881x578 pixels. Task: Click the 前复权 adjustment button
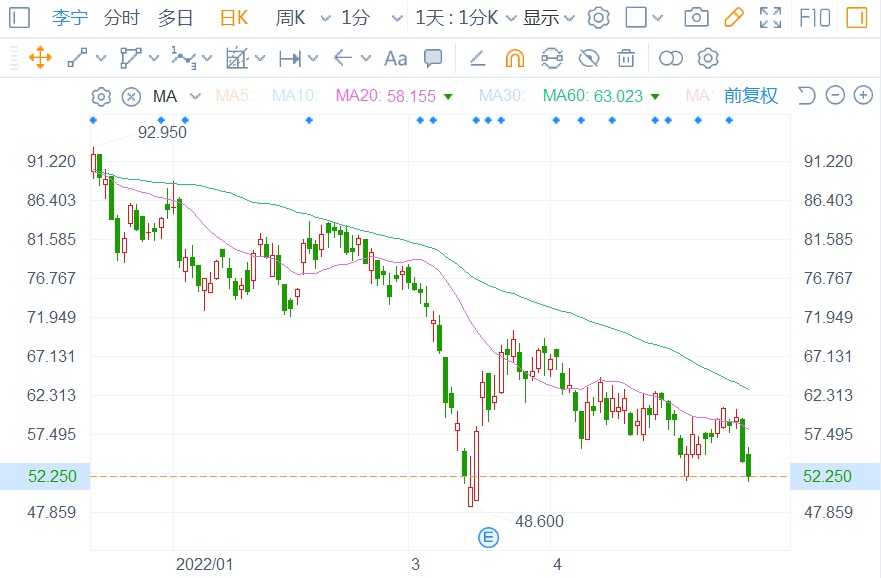tap(750, 96)
